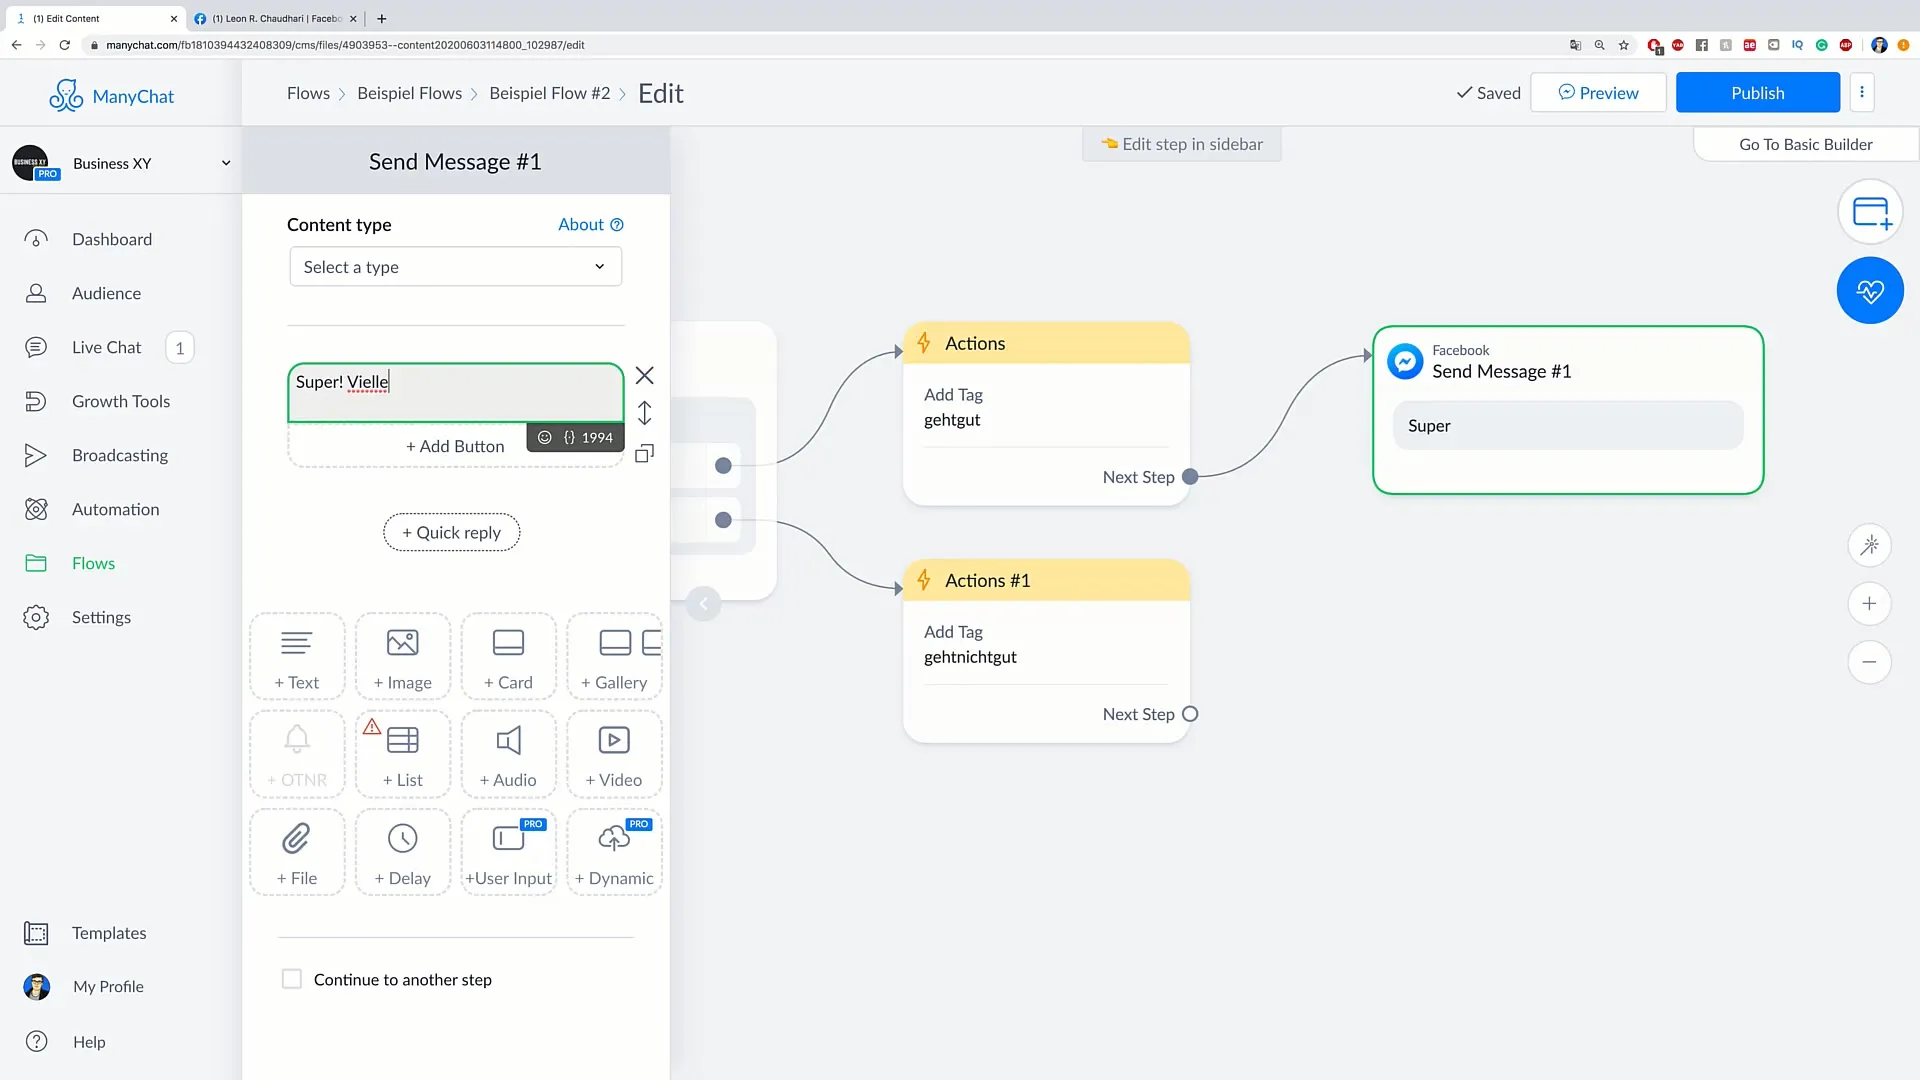Click the Add Delay content block icon

tap(402, 853)
